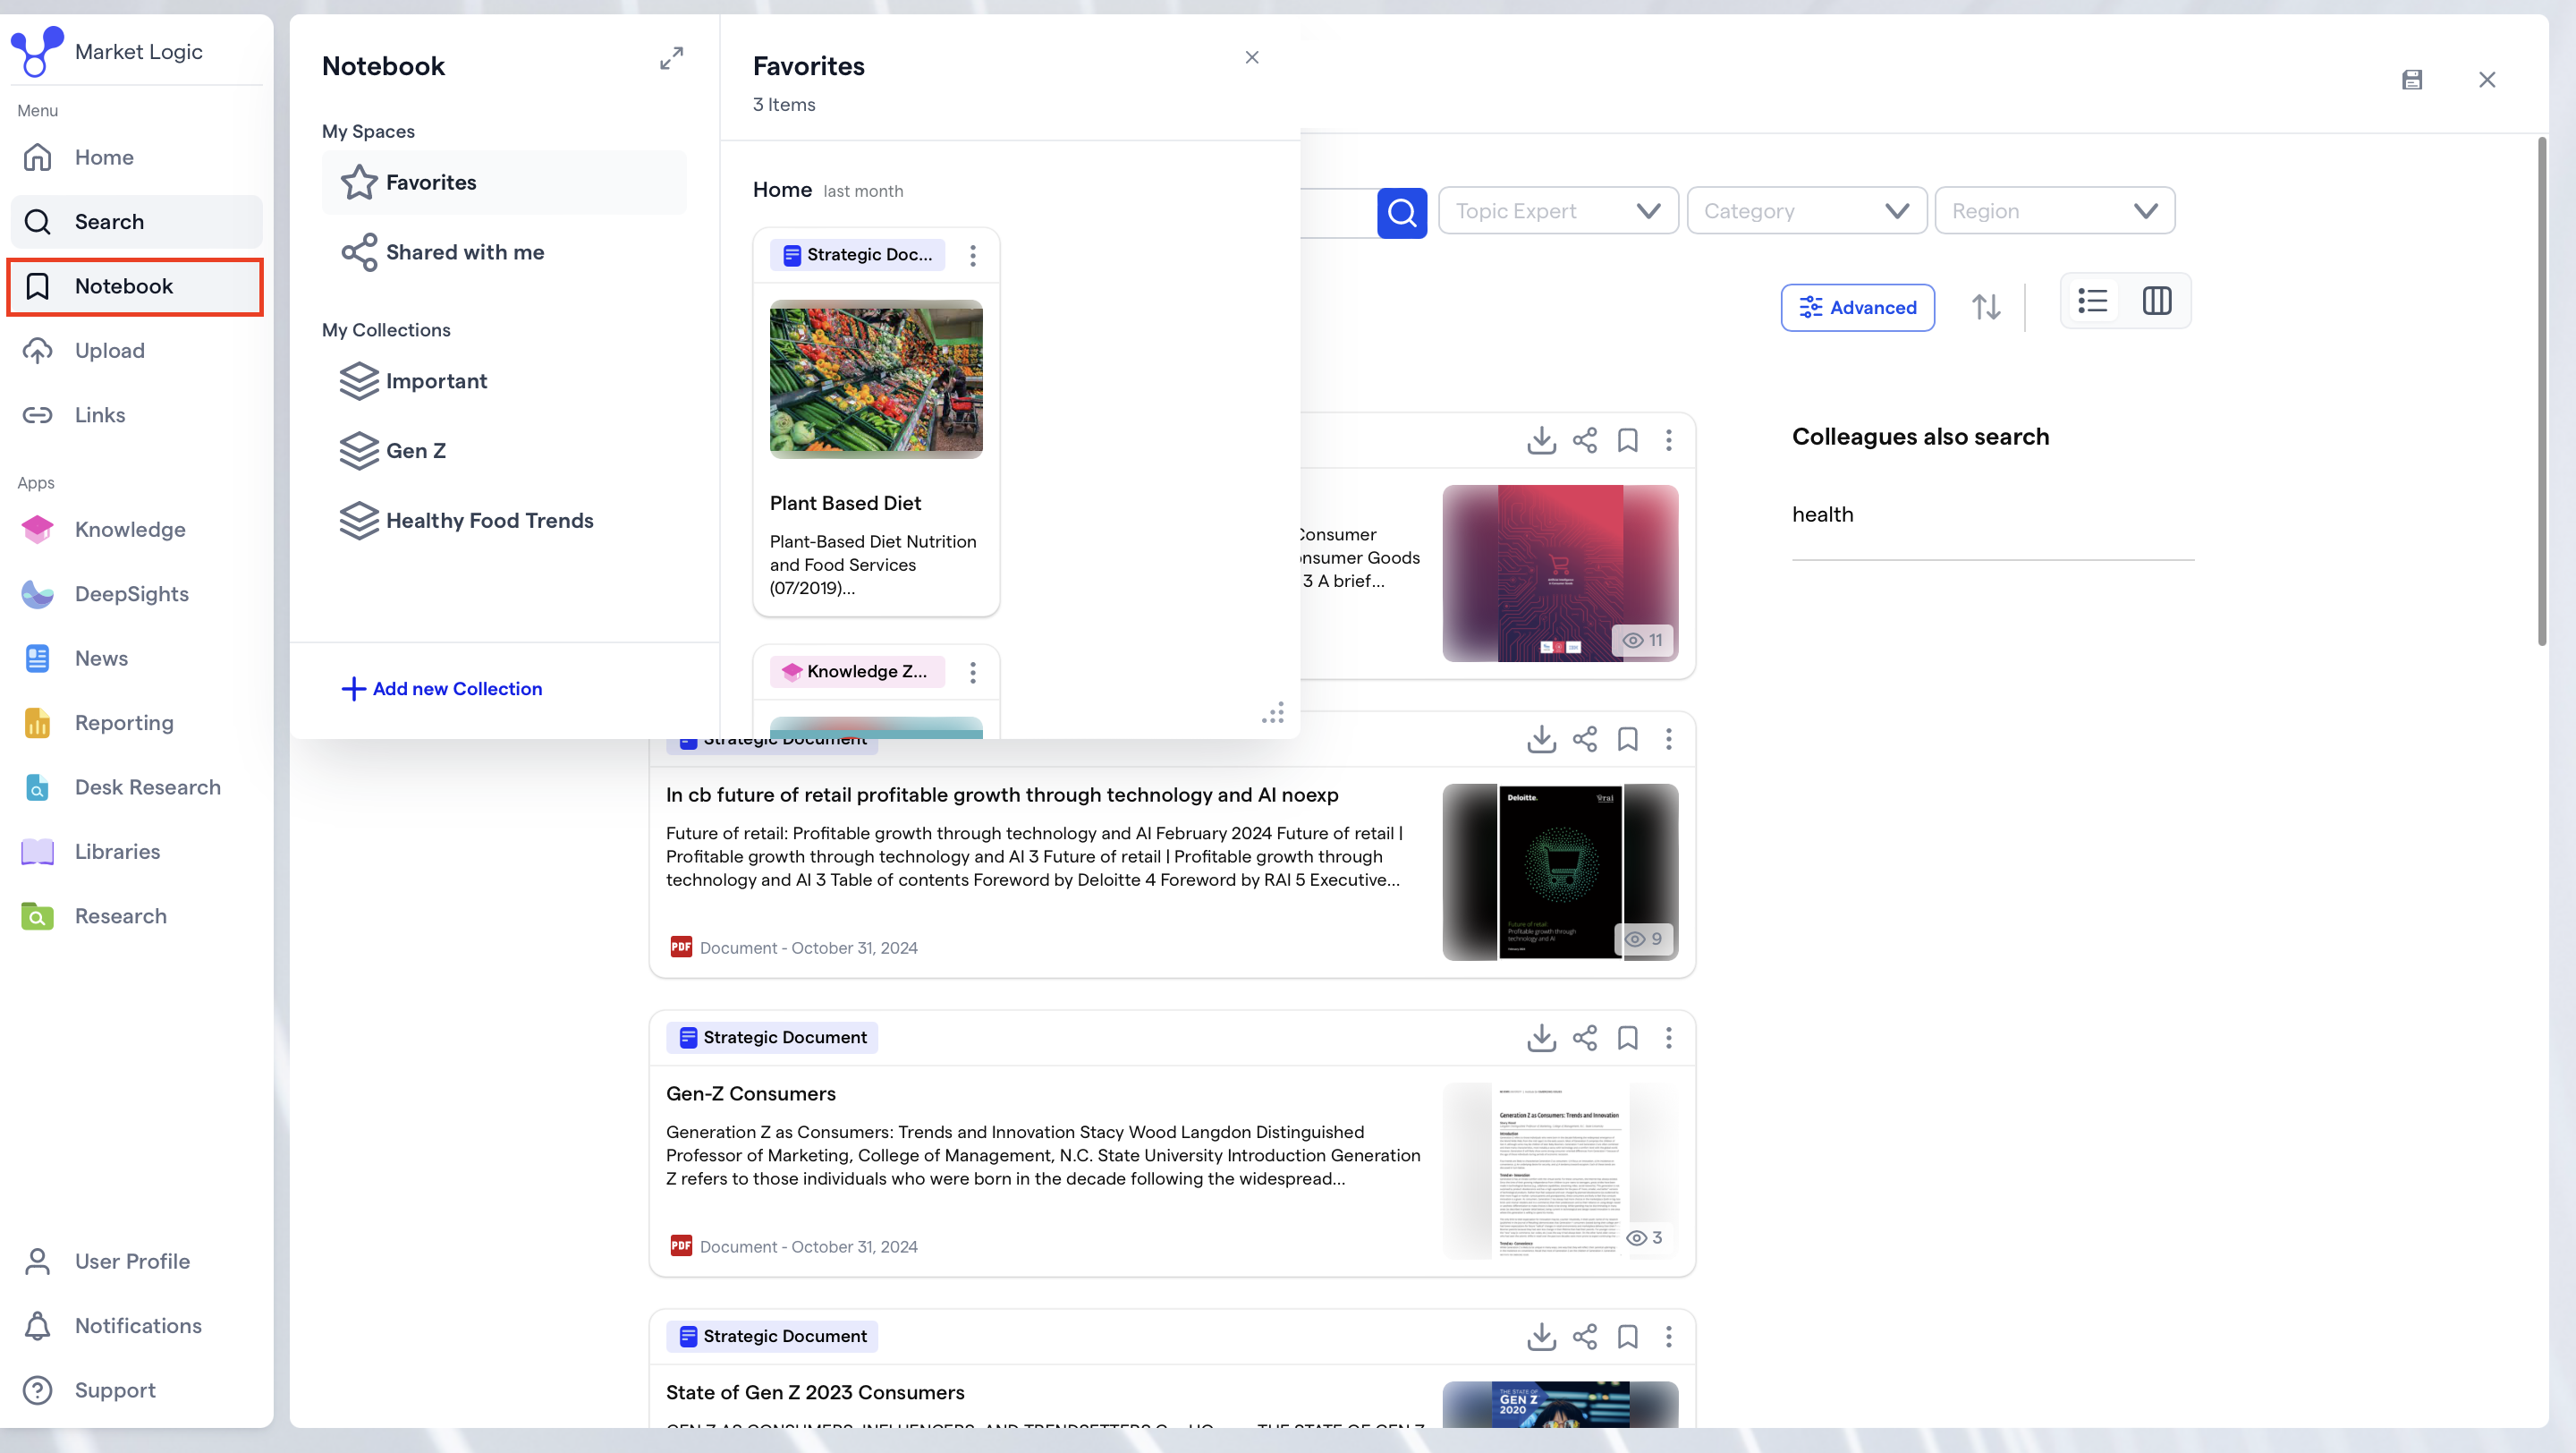Expand the Topic Expert dropdown
Screen dimensions: 2576x1453
pos(1557,211)
